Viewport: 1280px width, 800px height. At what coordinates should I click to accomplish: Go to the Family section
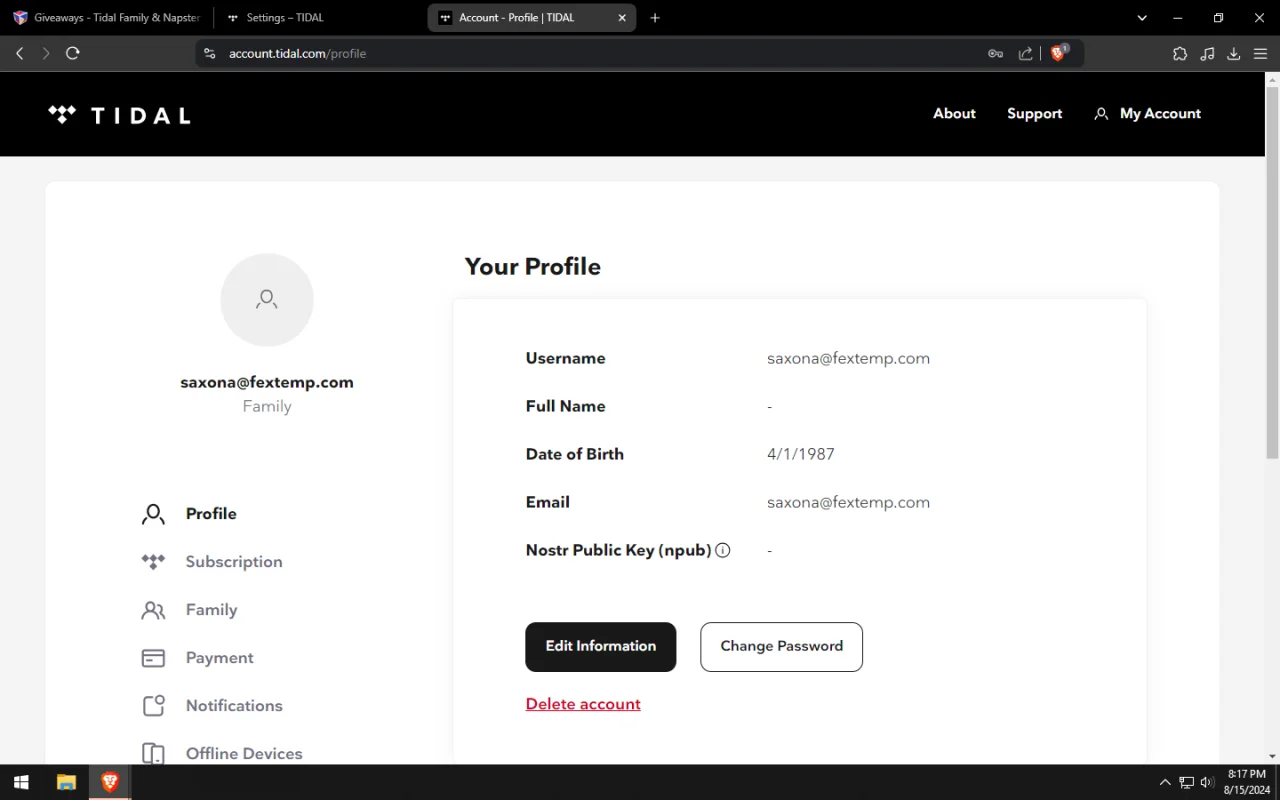pyautogui.click(x=212, y=610)
